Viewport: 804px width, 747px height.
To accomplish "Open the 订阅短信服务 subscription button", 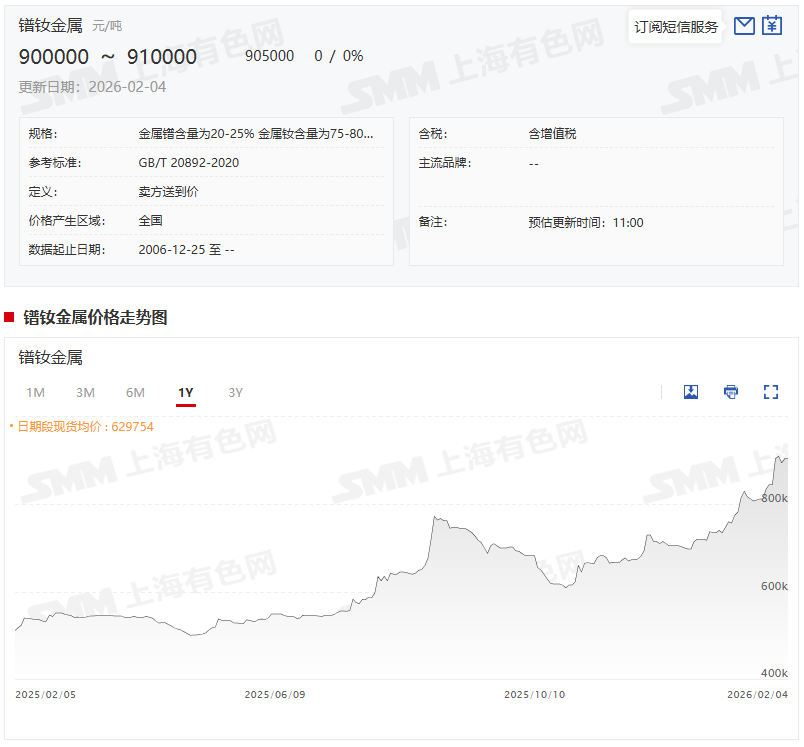I will coord(676,27).
